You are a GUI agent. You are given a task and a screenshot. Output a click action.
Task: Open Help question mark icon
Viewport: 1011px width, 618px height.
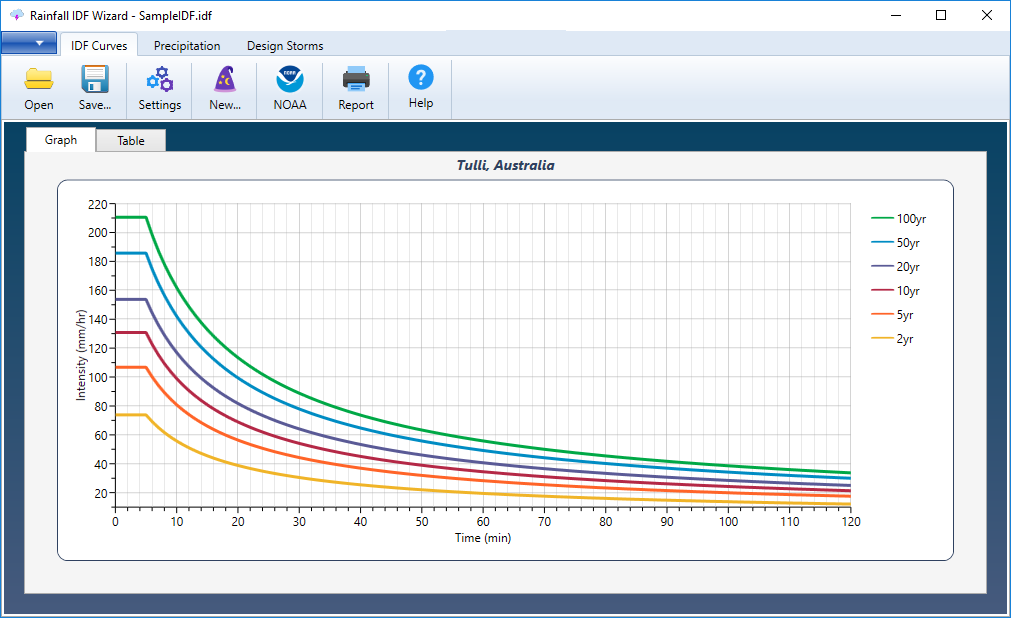(420, 77)
